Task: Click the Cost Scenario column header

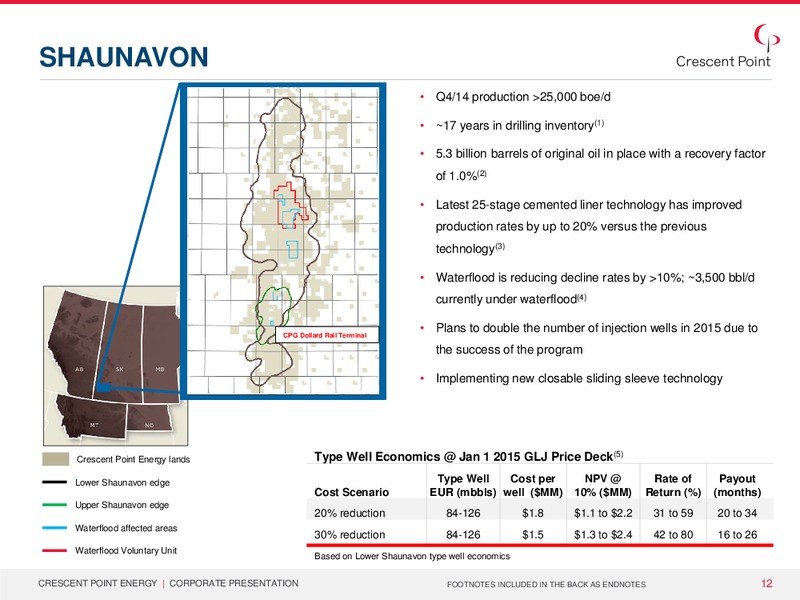Action: 352,492
